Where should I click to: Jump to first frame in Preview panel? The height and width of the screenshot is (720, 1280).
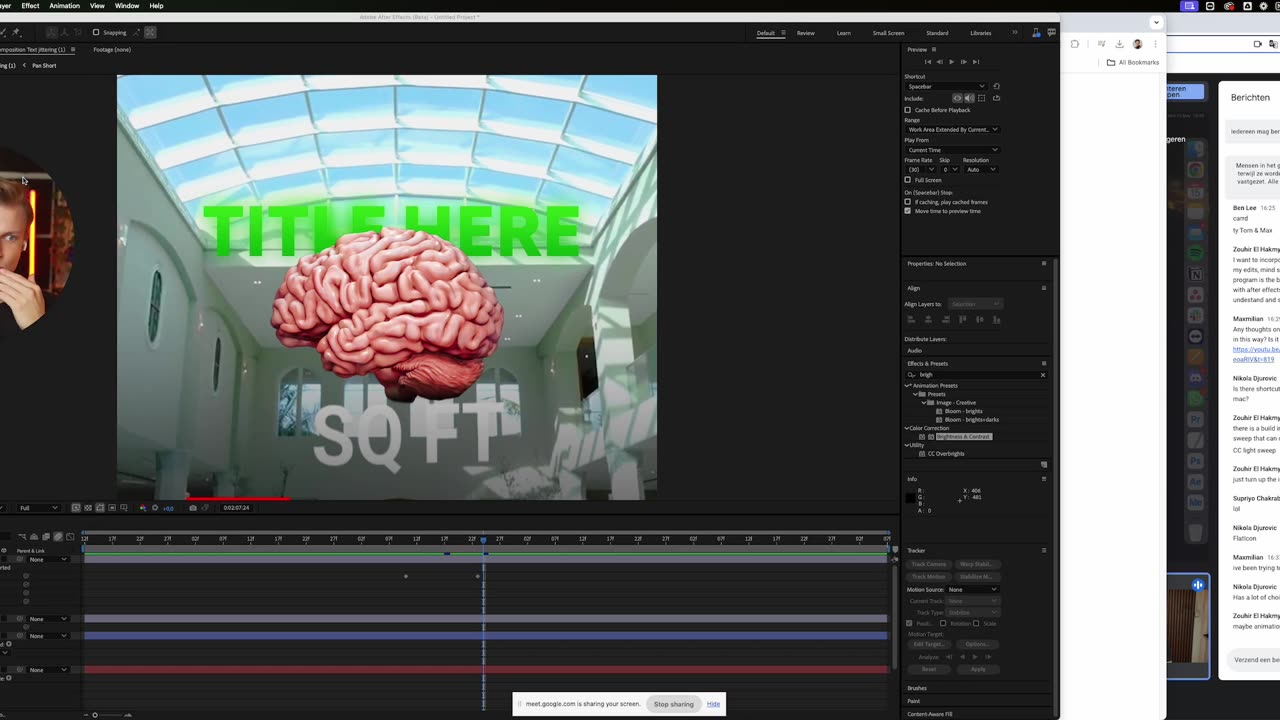point(927,62)
